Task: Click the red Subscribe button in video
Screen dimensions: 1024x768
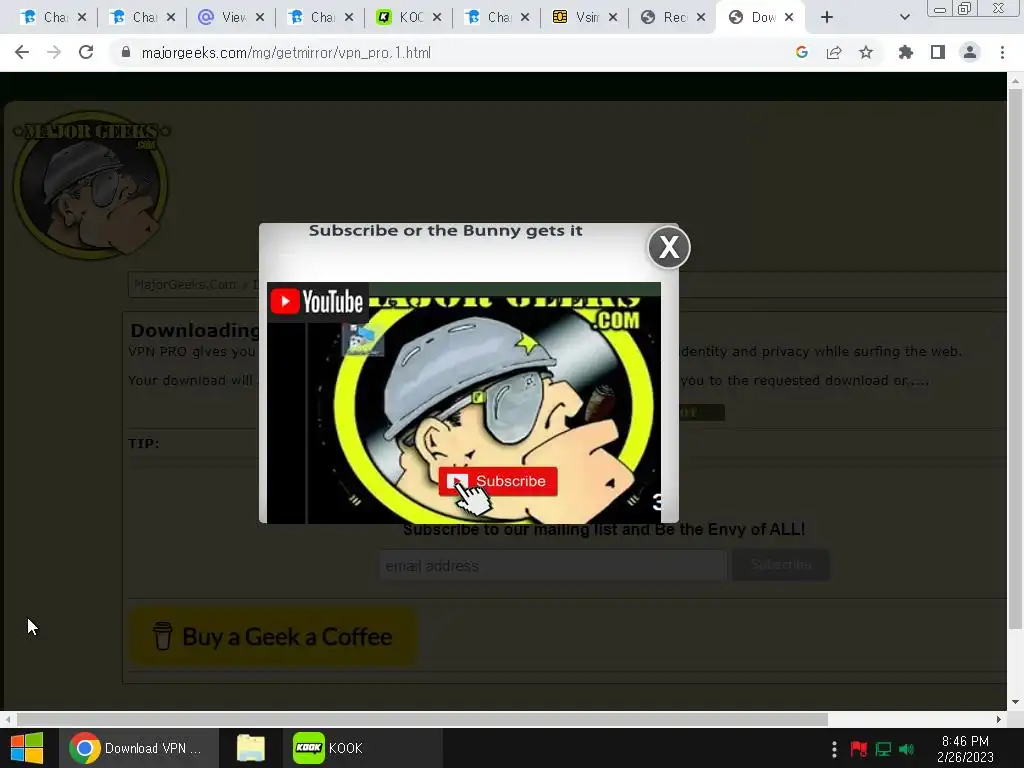Action: (x=498, y=481)
